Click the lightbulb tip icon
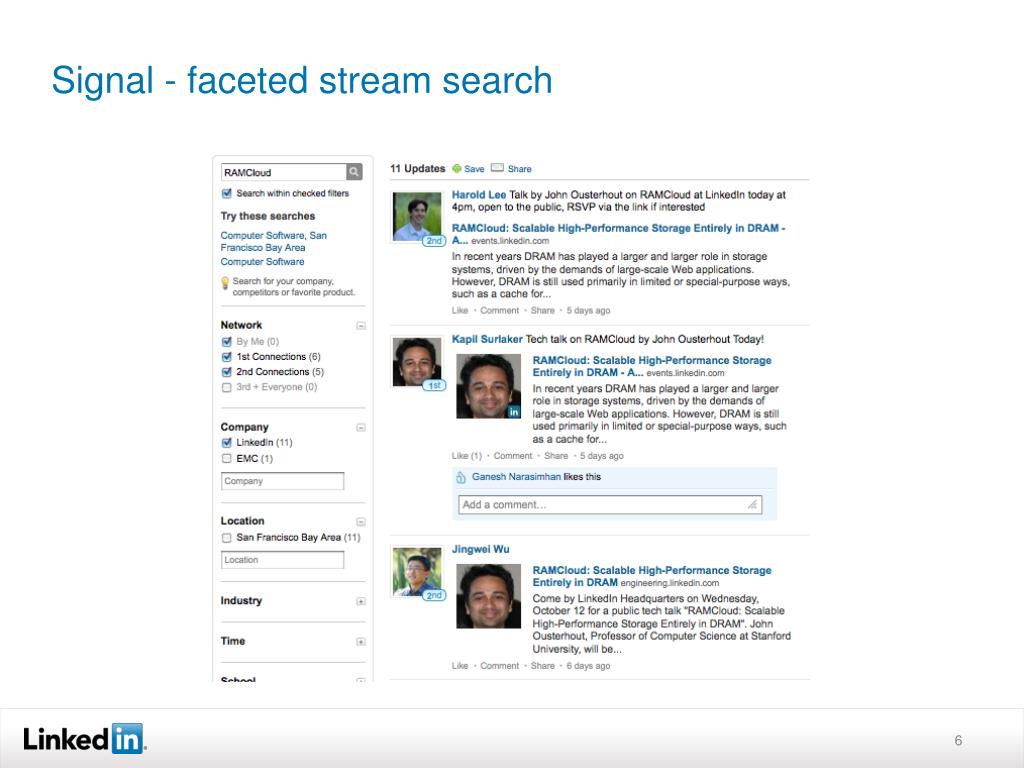 coord(225,283)
